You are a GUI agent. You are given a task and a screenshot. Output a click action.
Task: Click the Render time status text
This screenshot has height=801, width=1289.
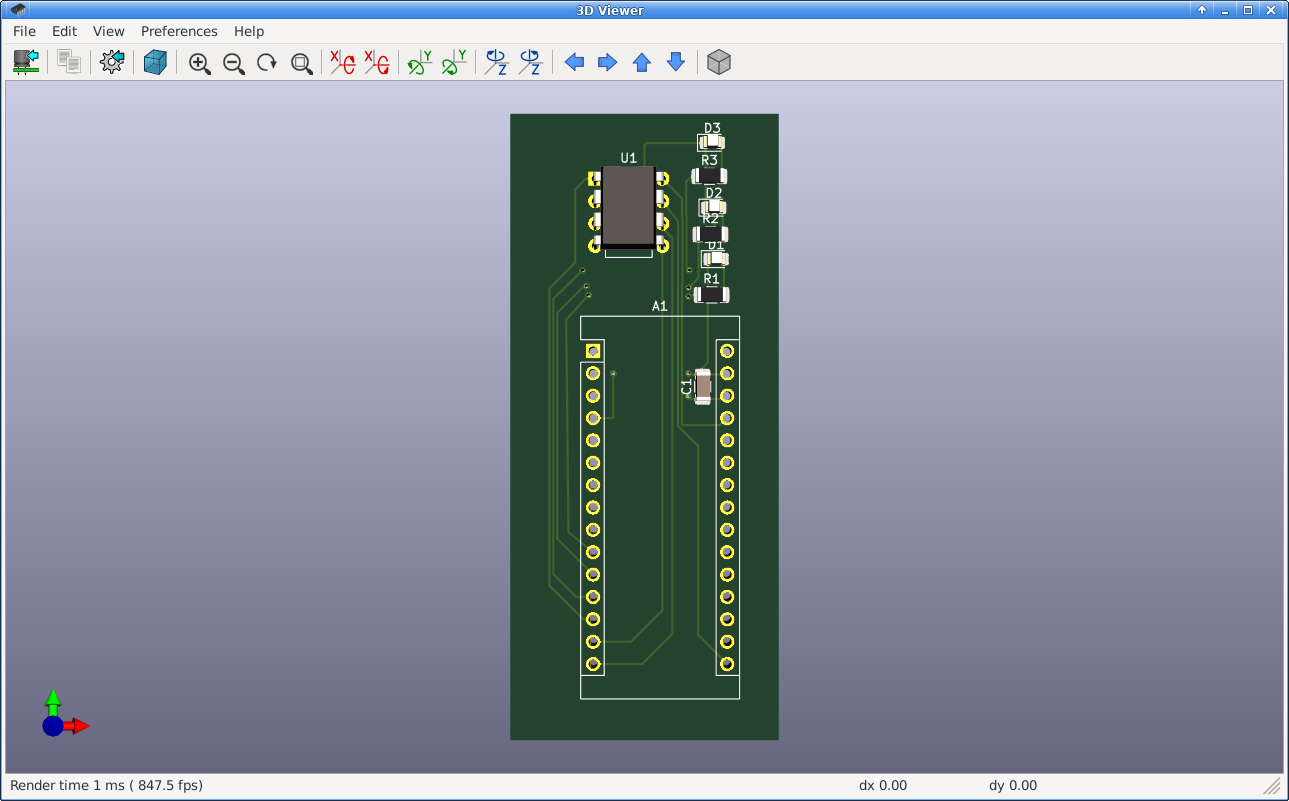(x=107, y=786)
